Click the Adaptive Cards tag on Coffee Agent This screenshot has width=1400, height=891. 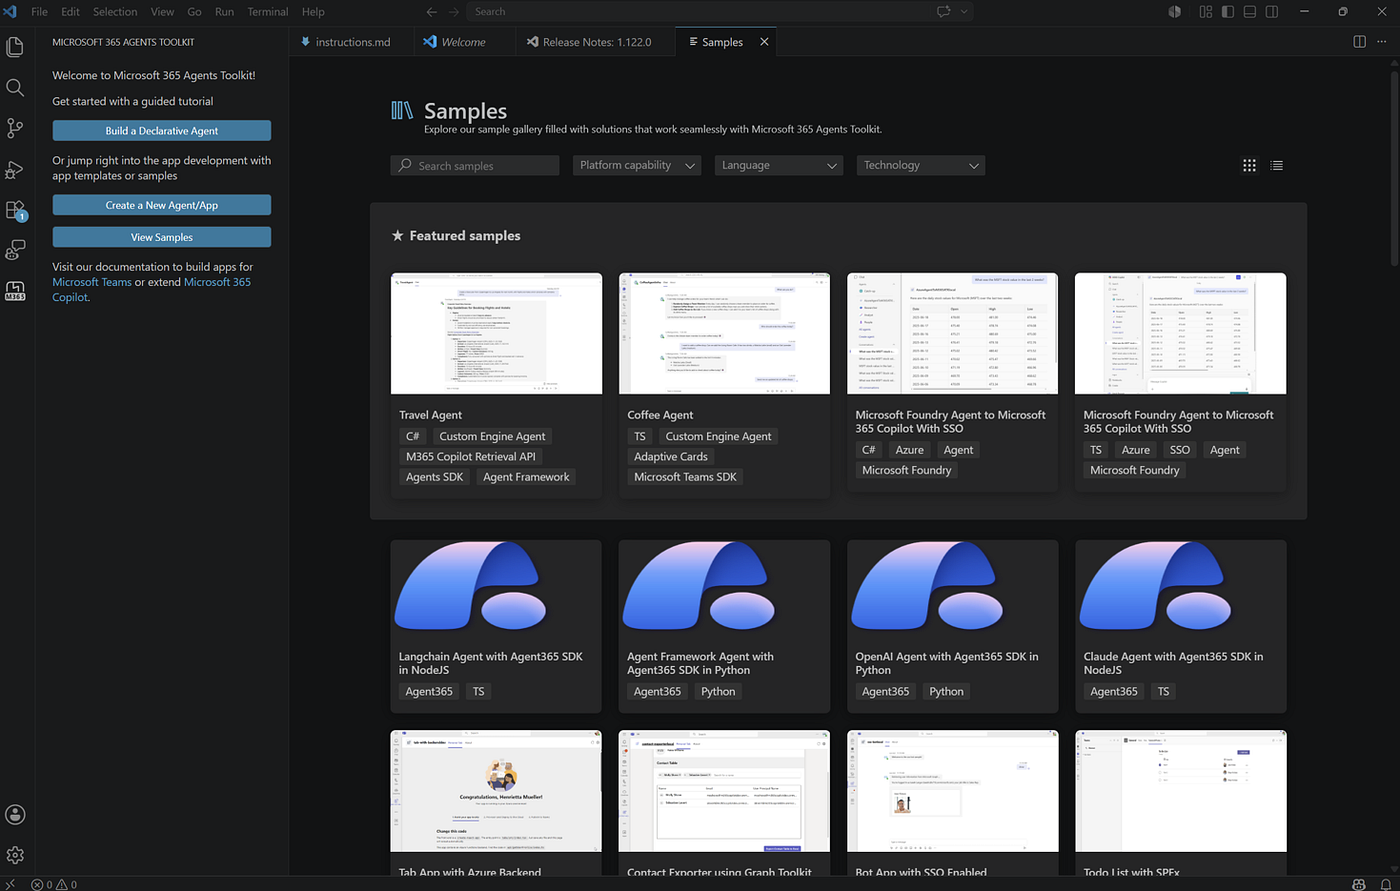(670, 456)
